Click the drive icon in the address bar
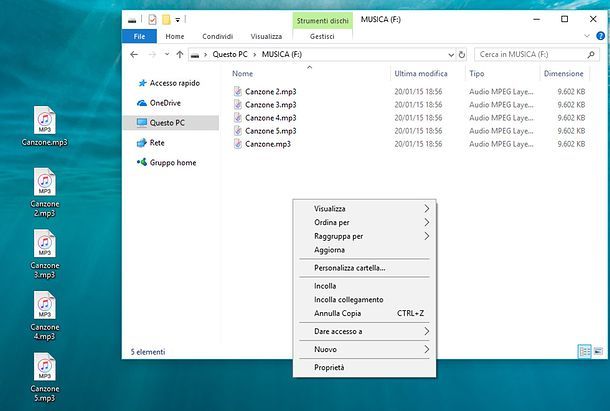This screenshot has height=411, width=610. tap(195, 55)
